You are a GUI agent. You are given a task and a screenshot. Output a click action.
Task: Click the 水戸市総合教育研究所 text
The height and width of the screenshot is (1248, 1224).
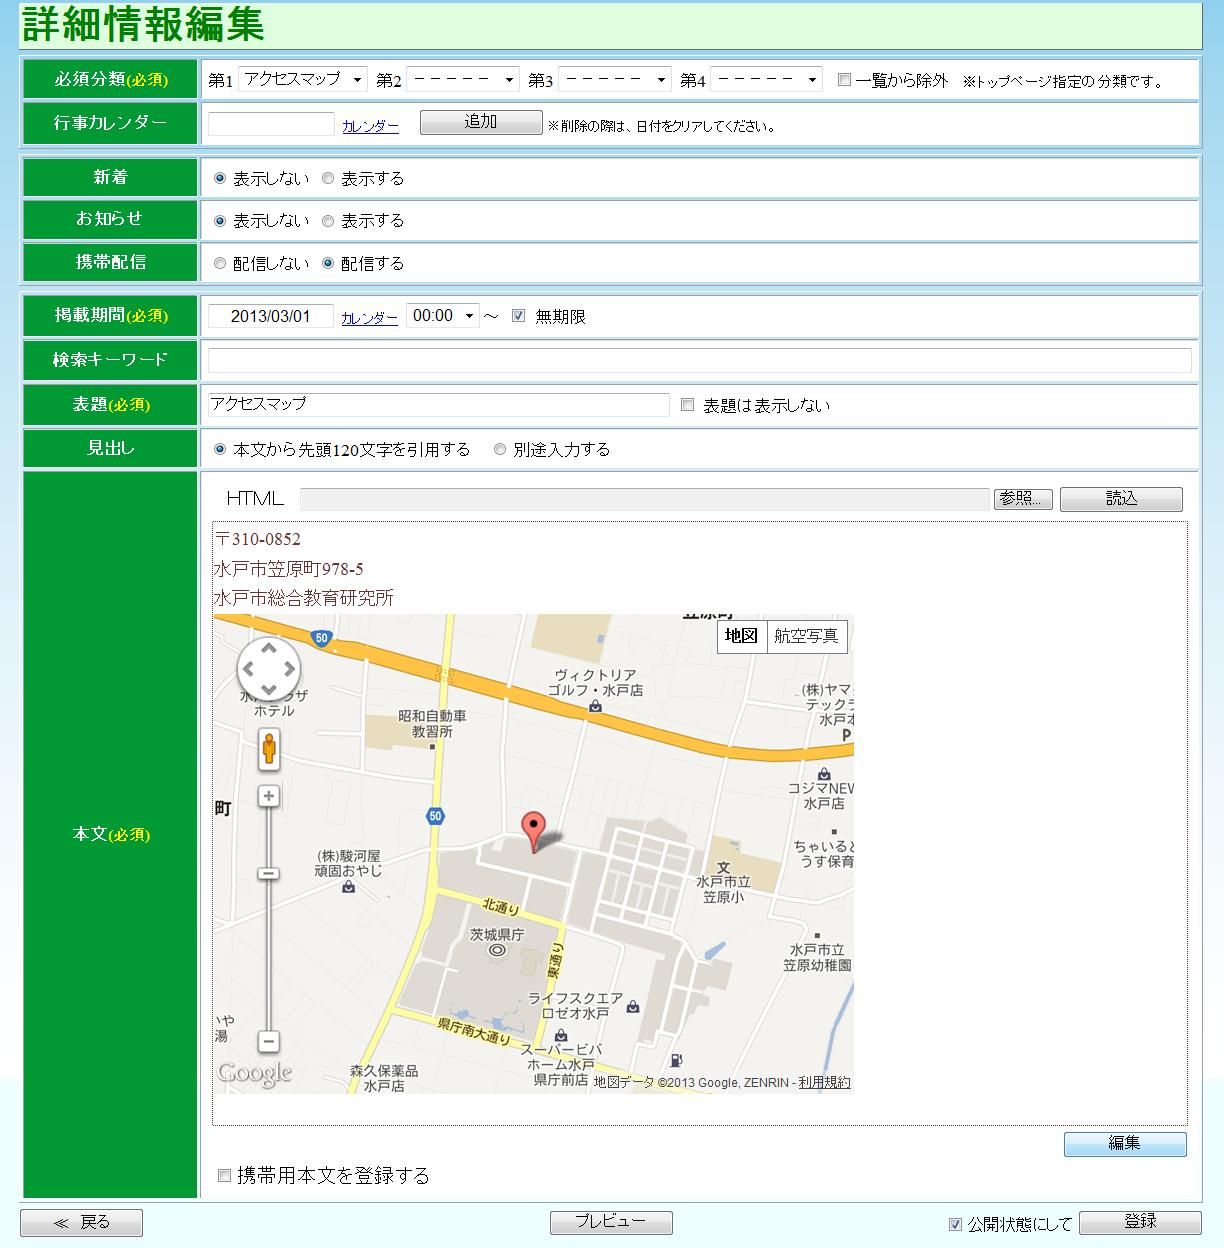click(304, 598)
